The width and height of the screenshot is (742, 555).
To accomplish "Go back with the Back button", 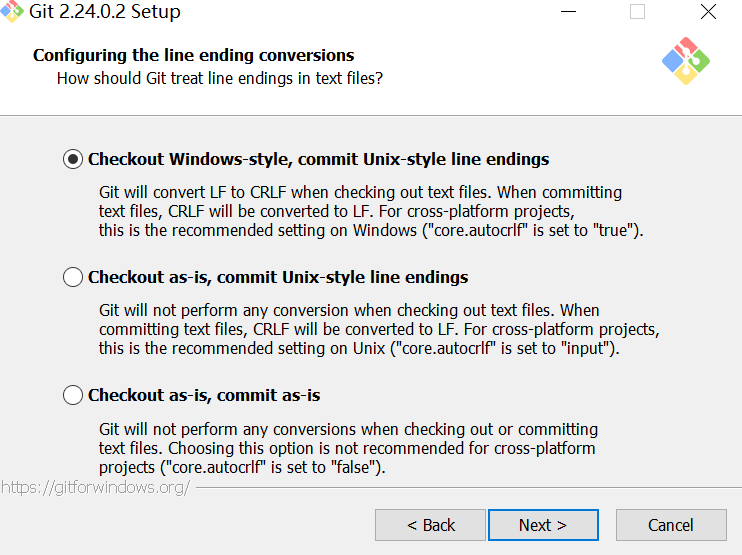I will point(431,525).
